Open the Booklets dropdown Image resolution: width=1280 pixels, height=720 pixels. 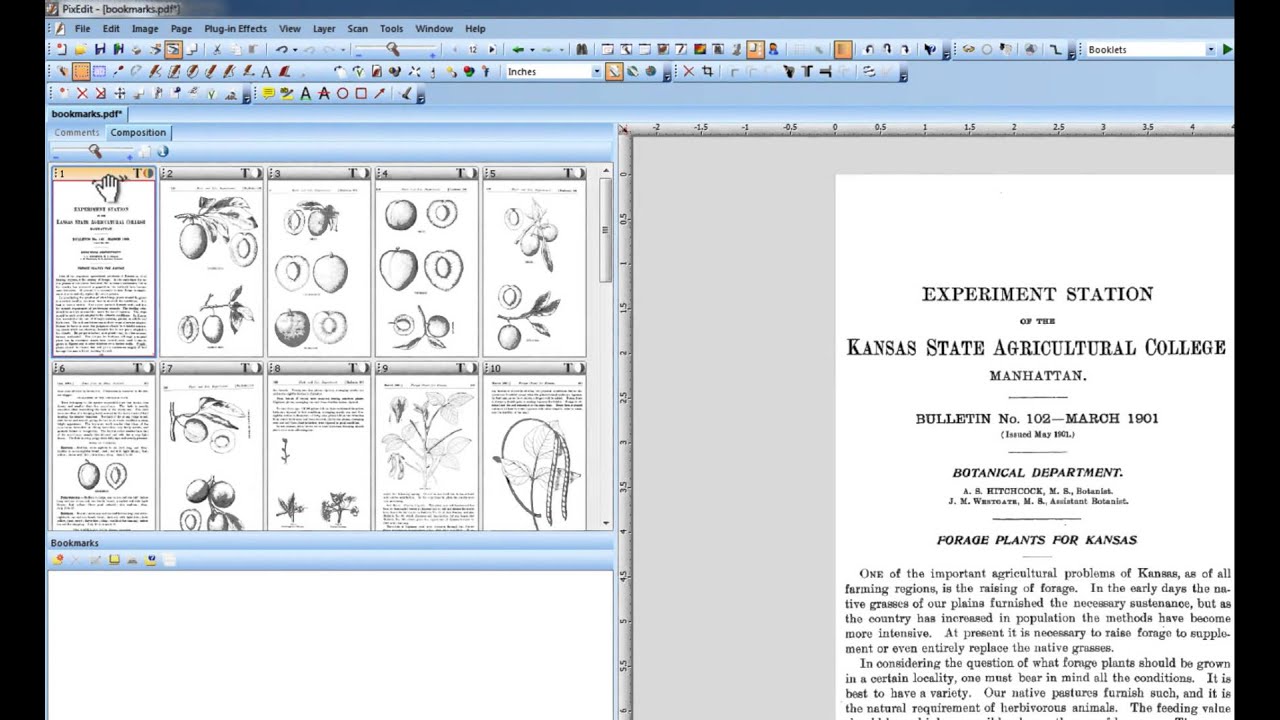[1210, 49]
